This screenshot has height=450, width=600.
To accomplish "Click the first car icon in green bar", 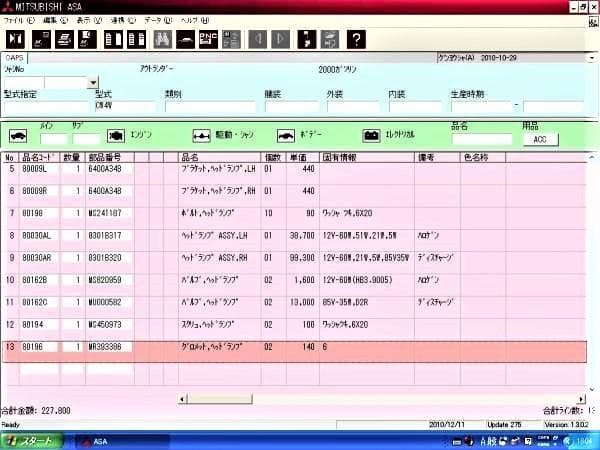I will (x=17, y=135).
